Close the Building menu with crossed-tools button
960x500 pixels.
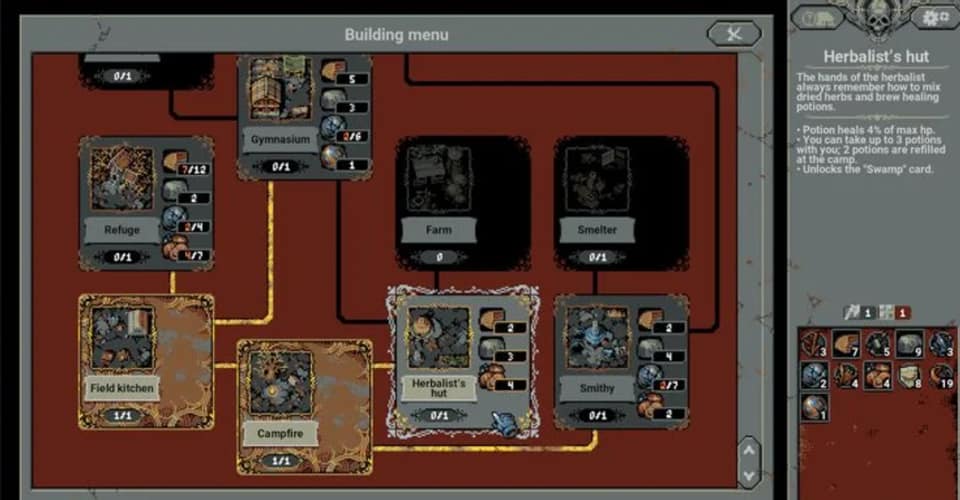click(x=734, y=34)
